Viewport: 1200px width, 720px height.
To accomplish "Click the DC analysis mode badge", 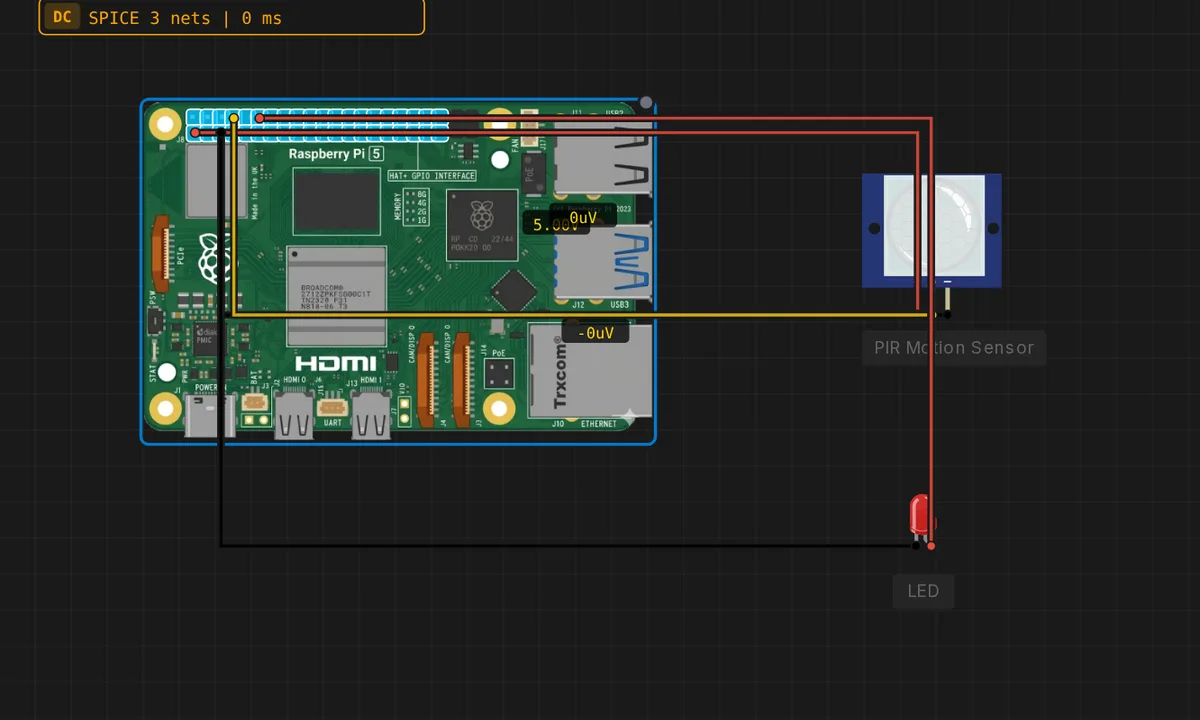I will 62,17.
